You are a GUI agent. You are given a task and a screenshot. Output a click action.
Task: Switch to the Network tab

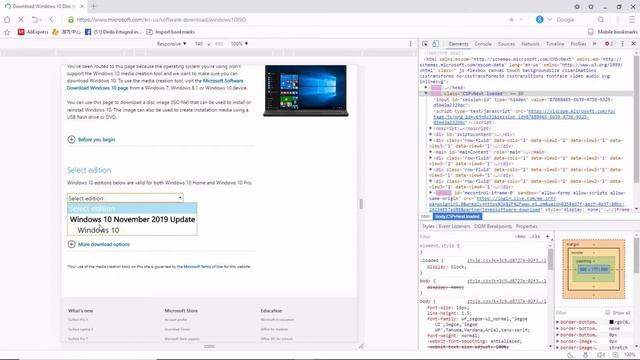click(x=530, y=44)
